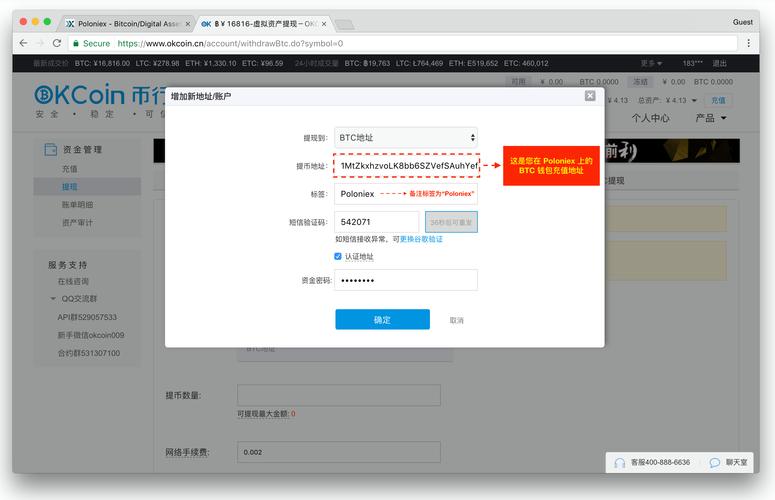Screen dimensions: 775x500
Task: Click the green Secure padlock icon
Action: [75, 44]
